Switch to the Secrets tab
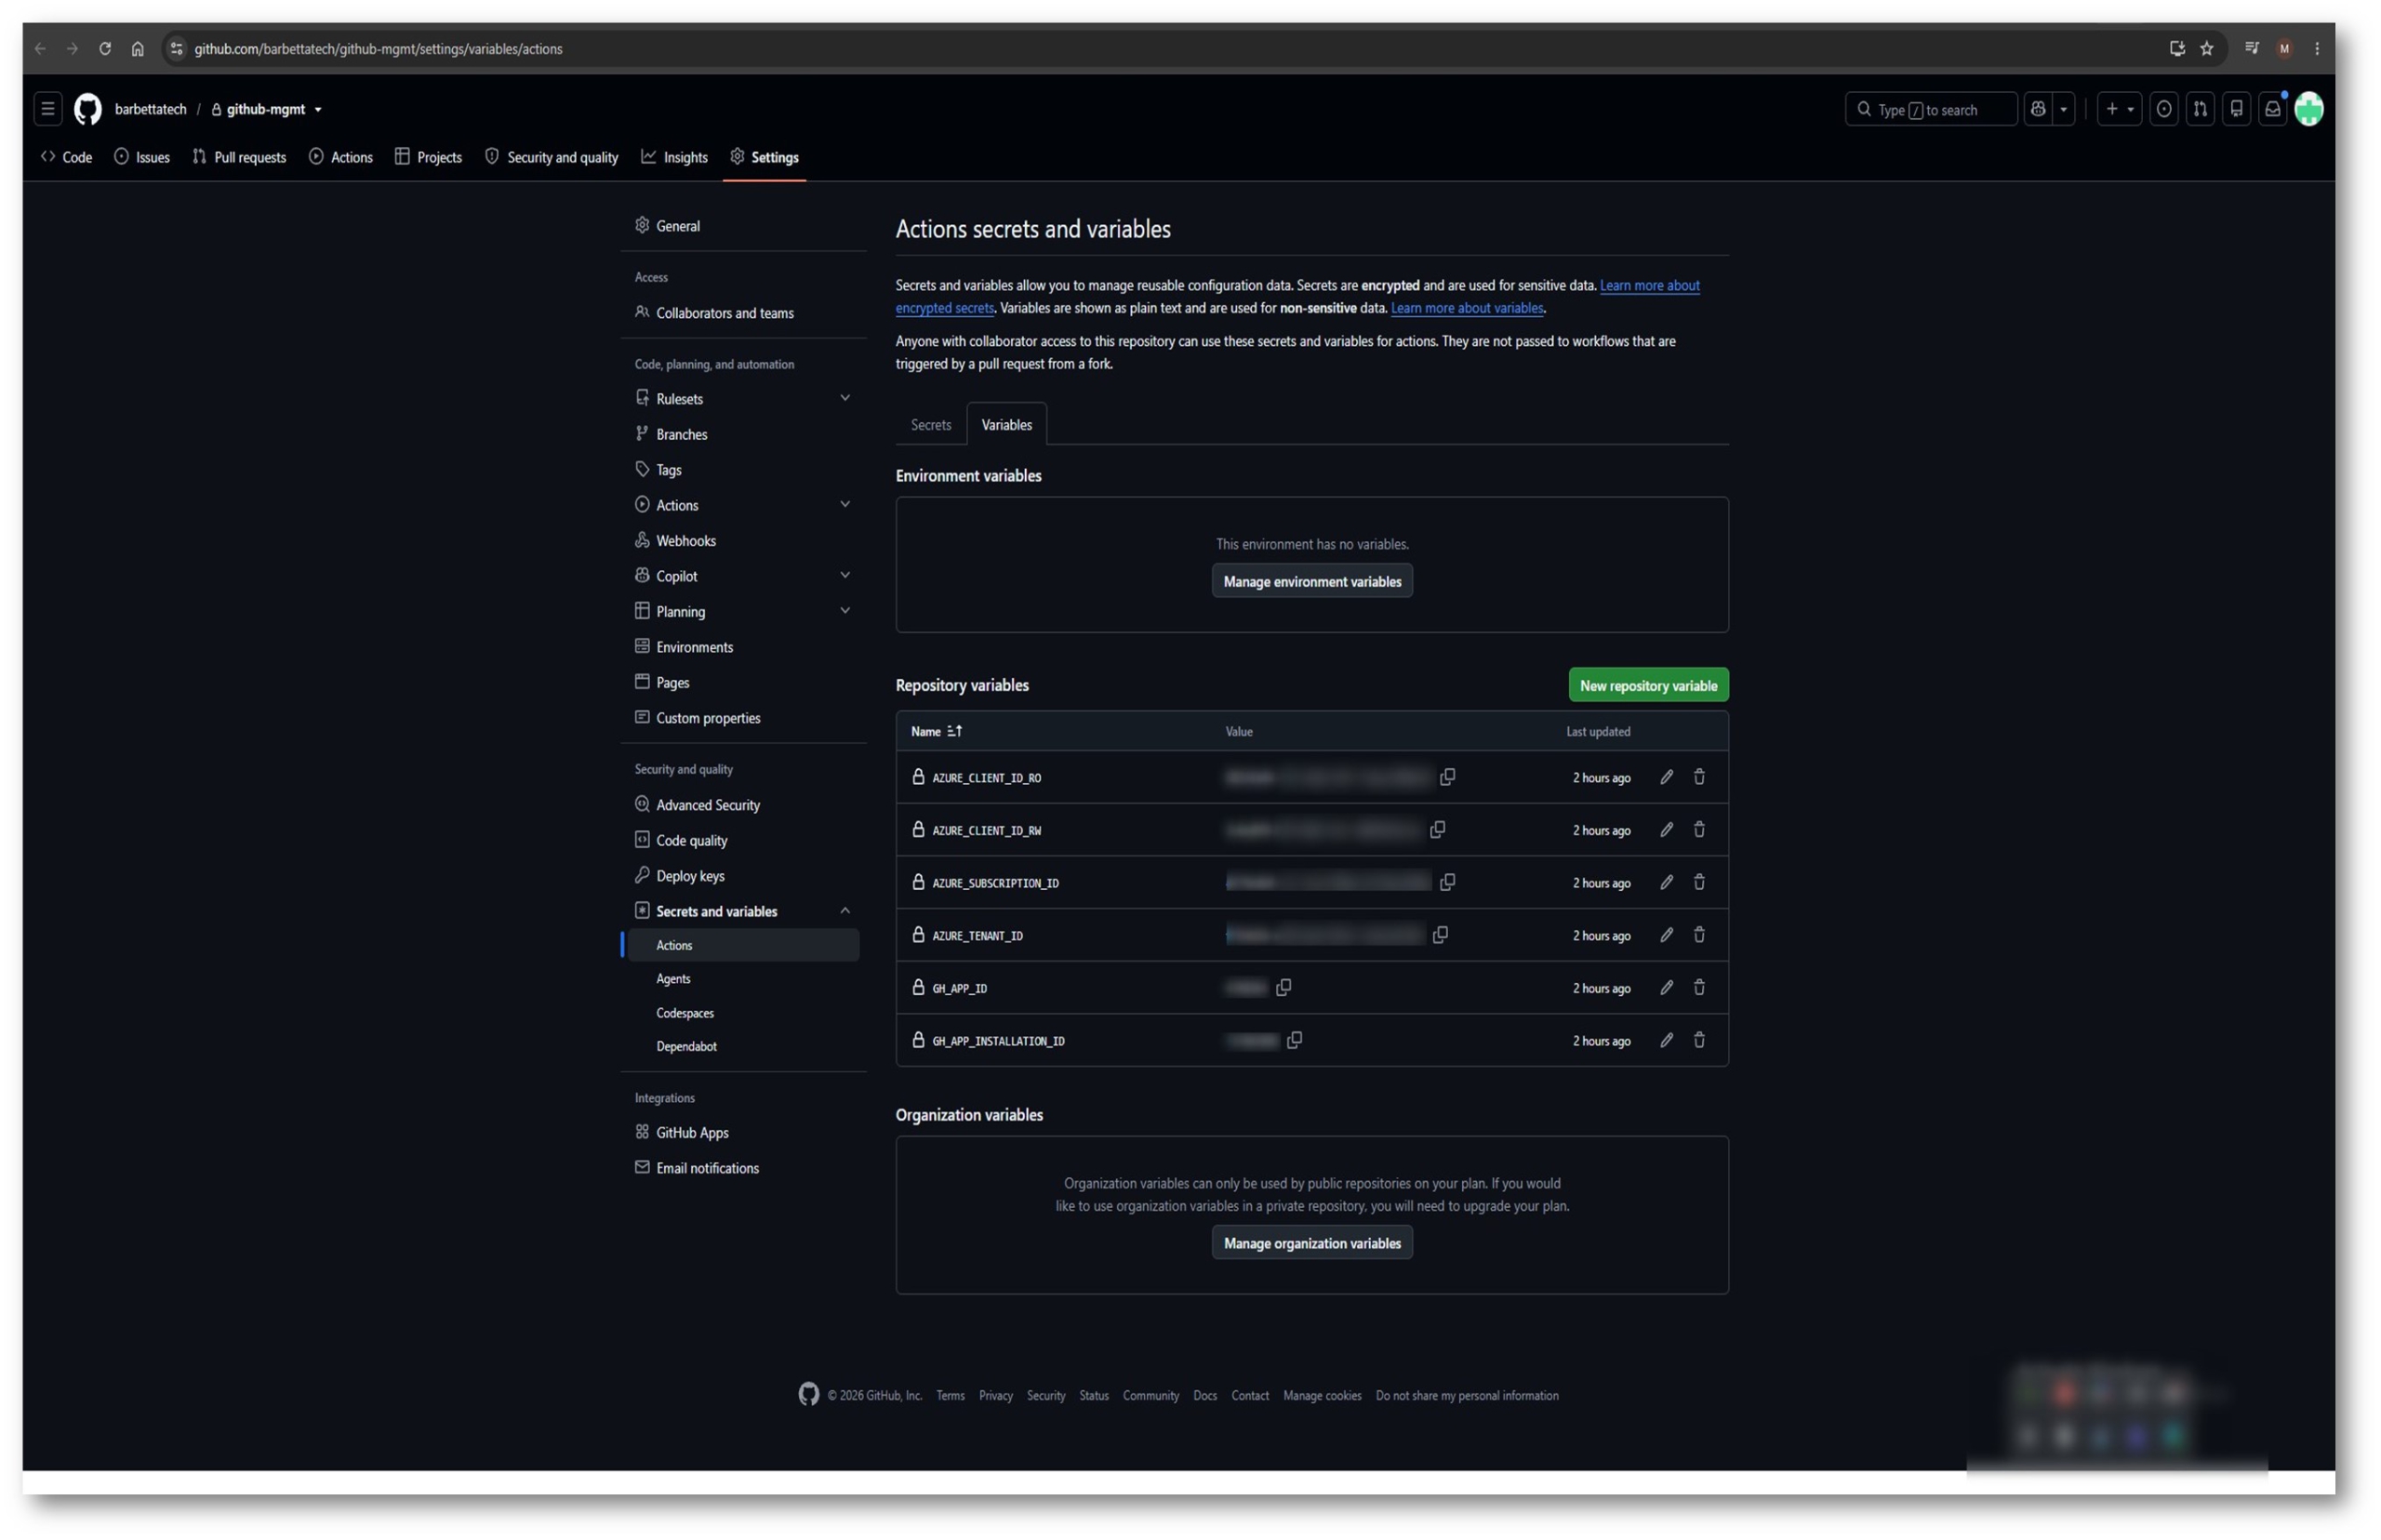 [930, 425]
